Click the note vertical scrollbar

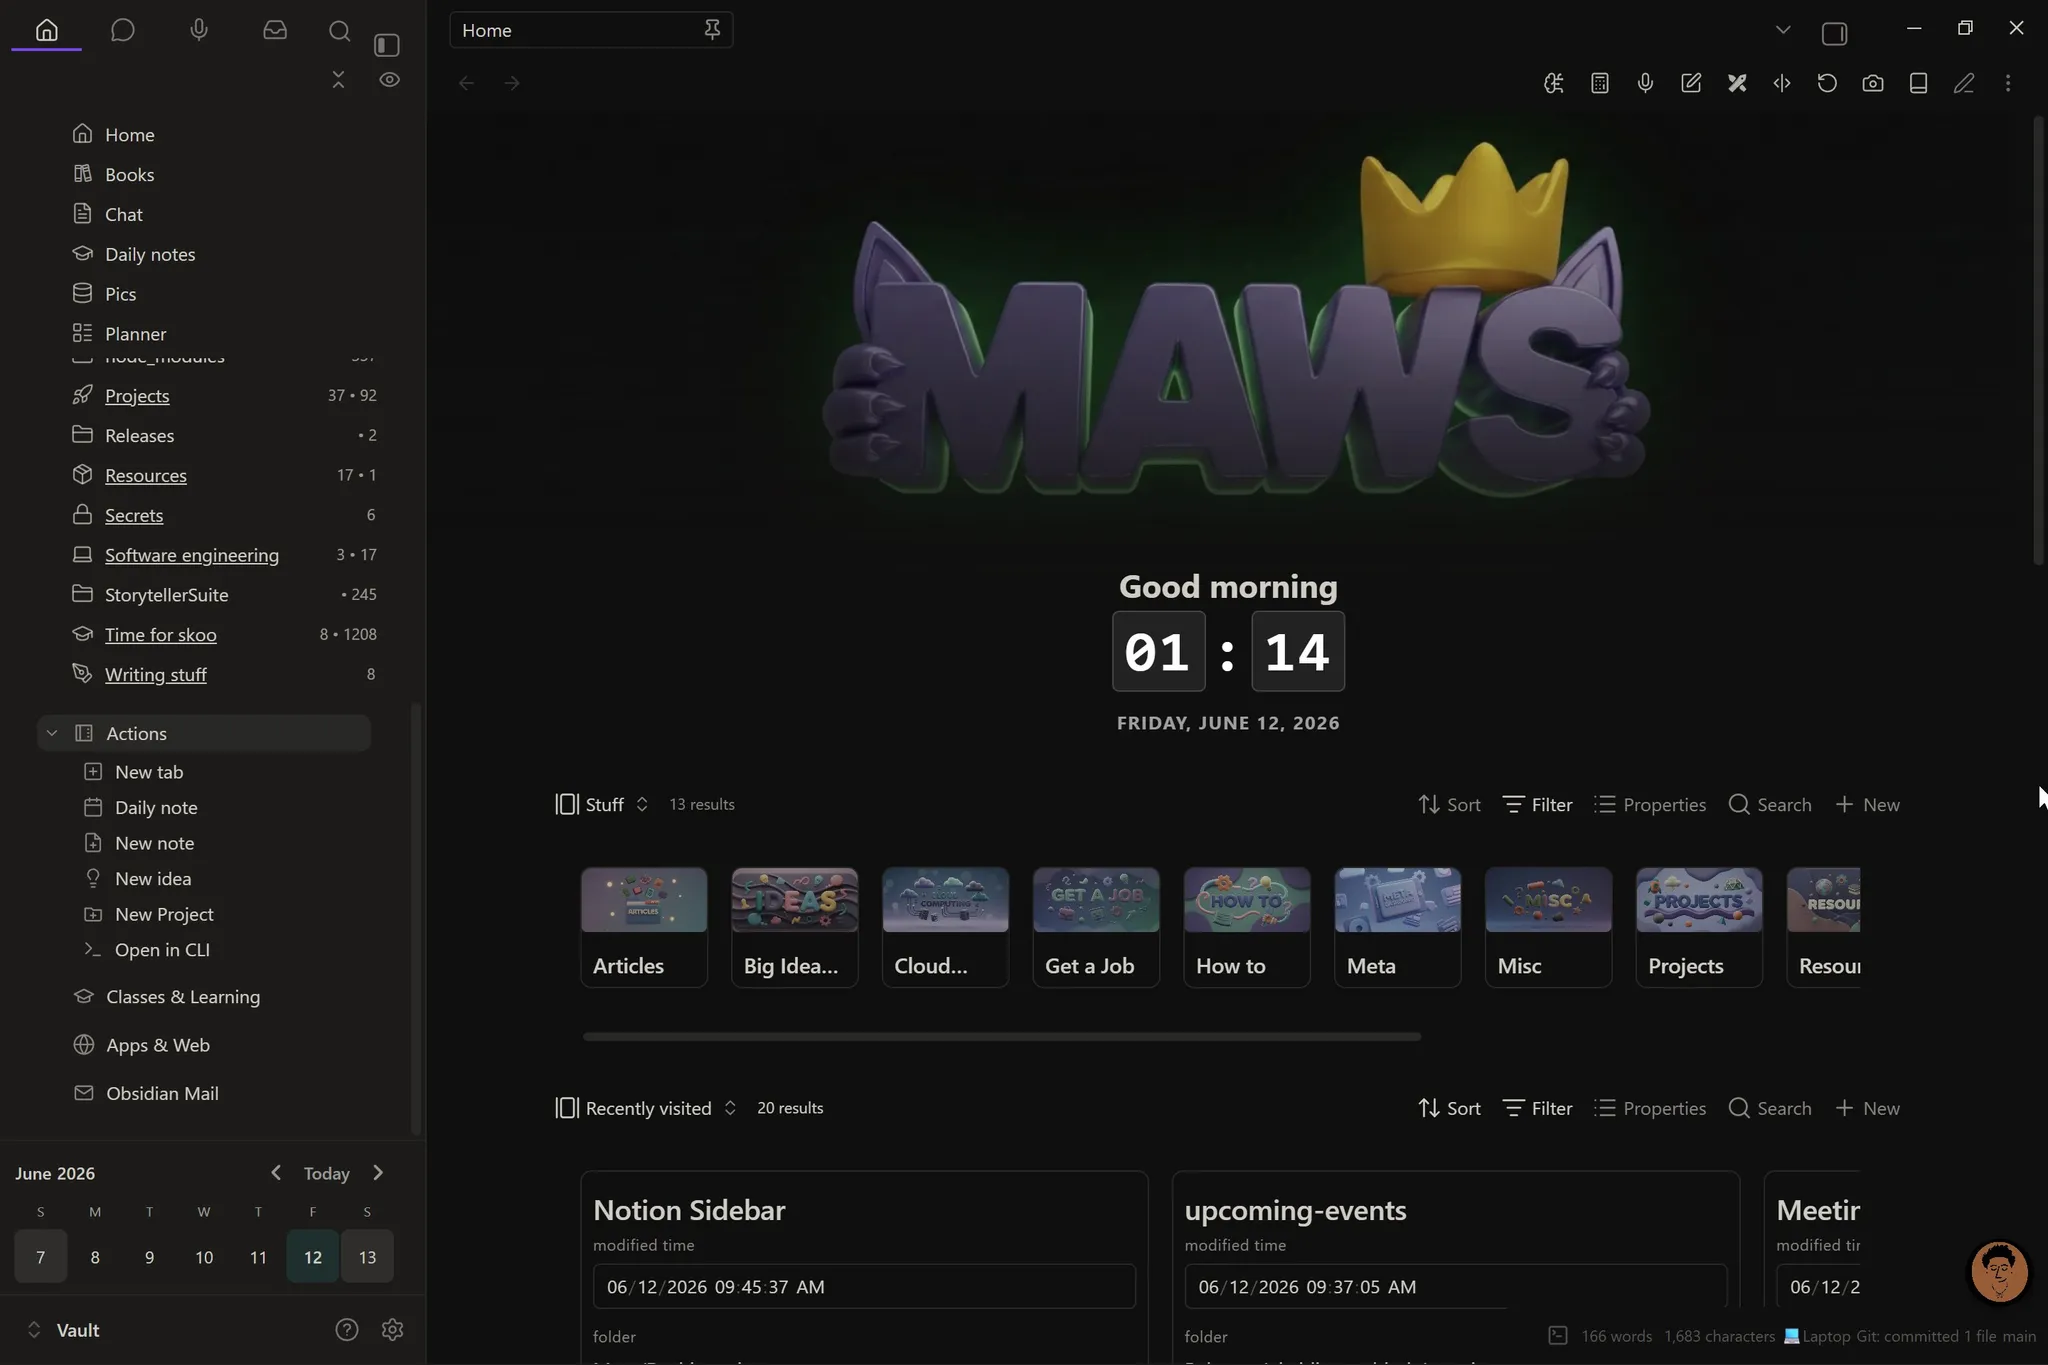tap(2039, 340)
